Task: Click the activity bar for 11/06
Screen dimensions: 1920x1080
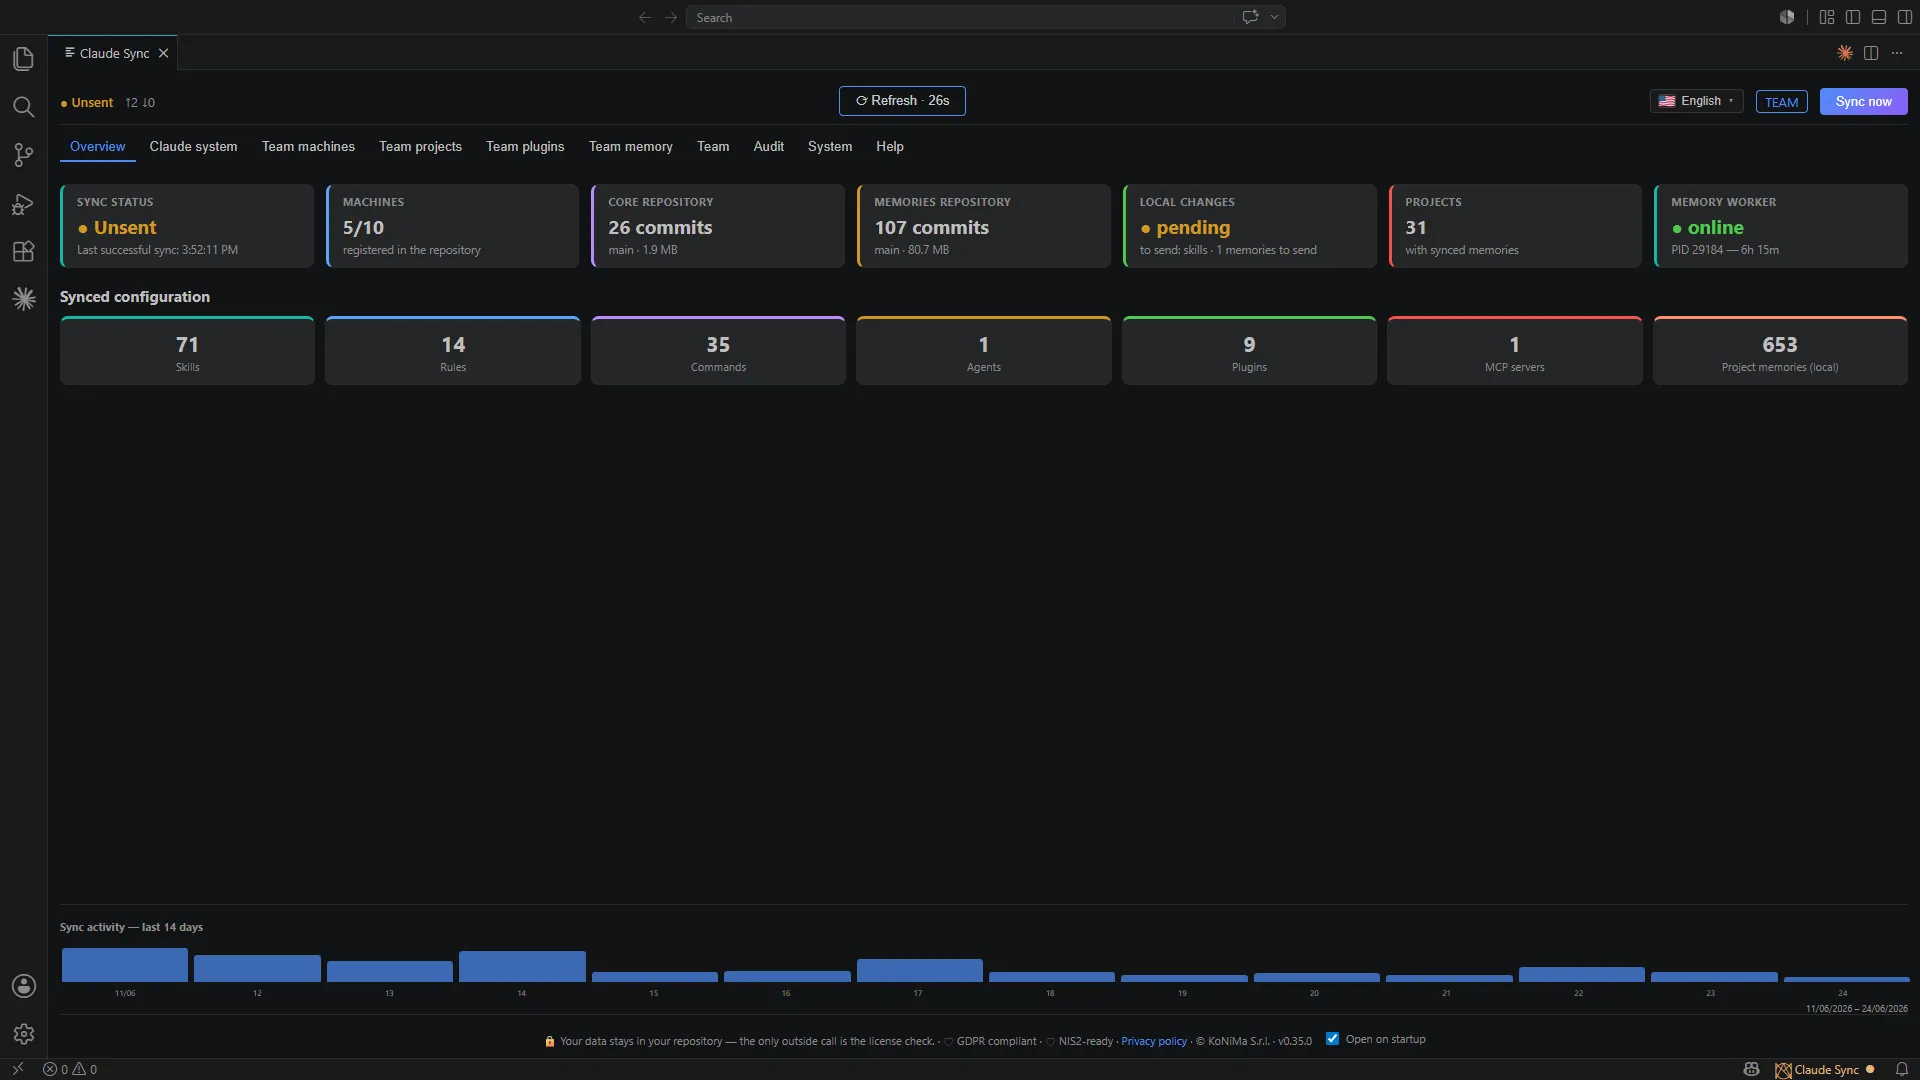Action: (125, 965)
